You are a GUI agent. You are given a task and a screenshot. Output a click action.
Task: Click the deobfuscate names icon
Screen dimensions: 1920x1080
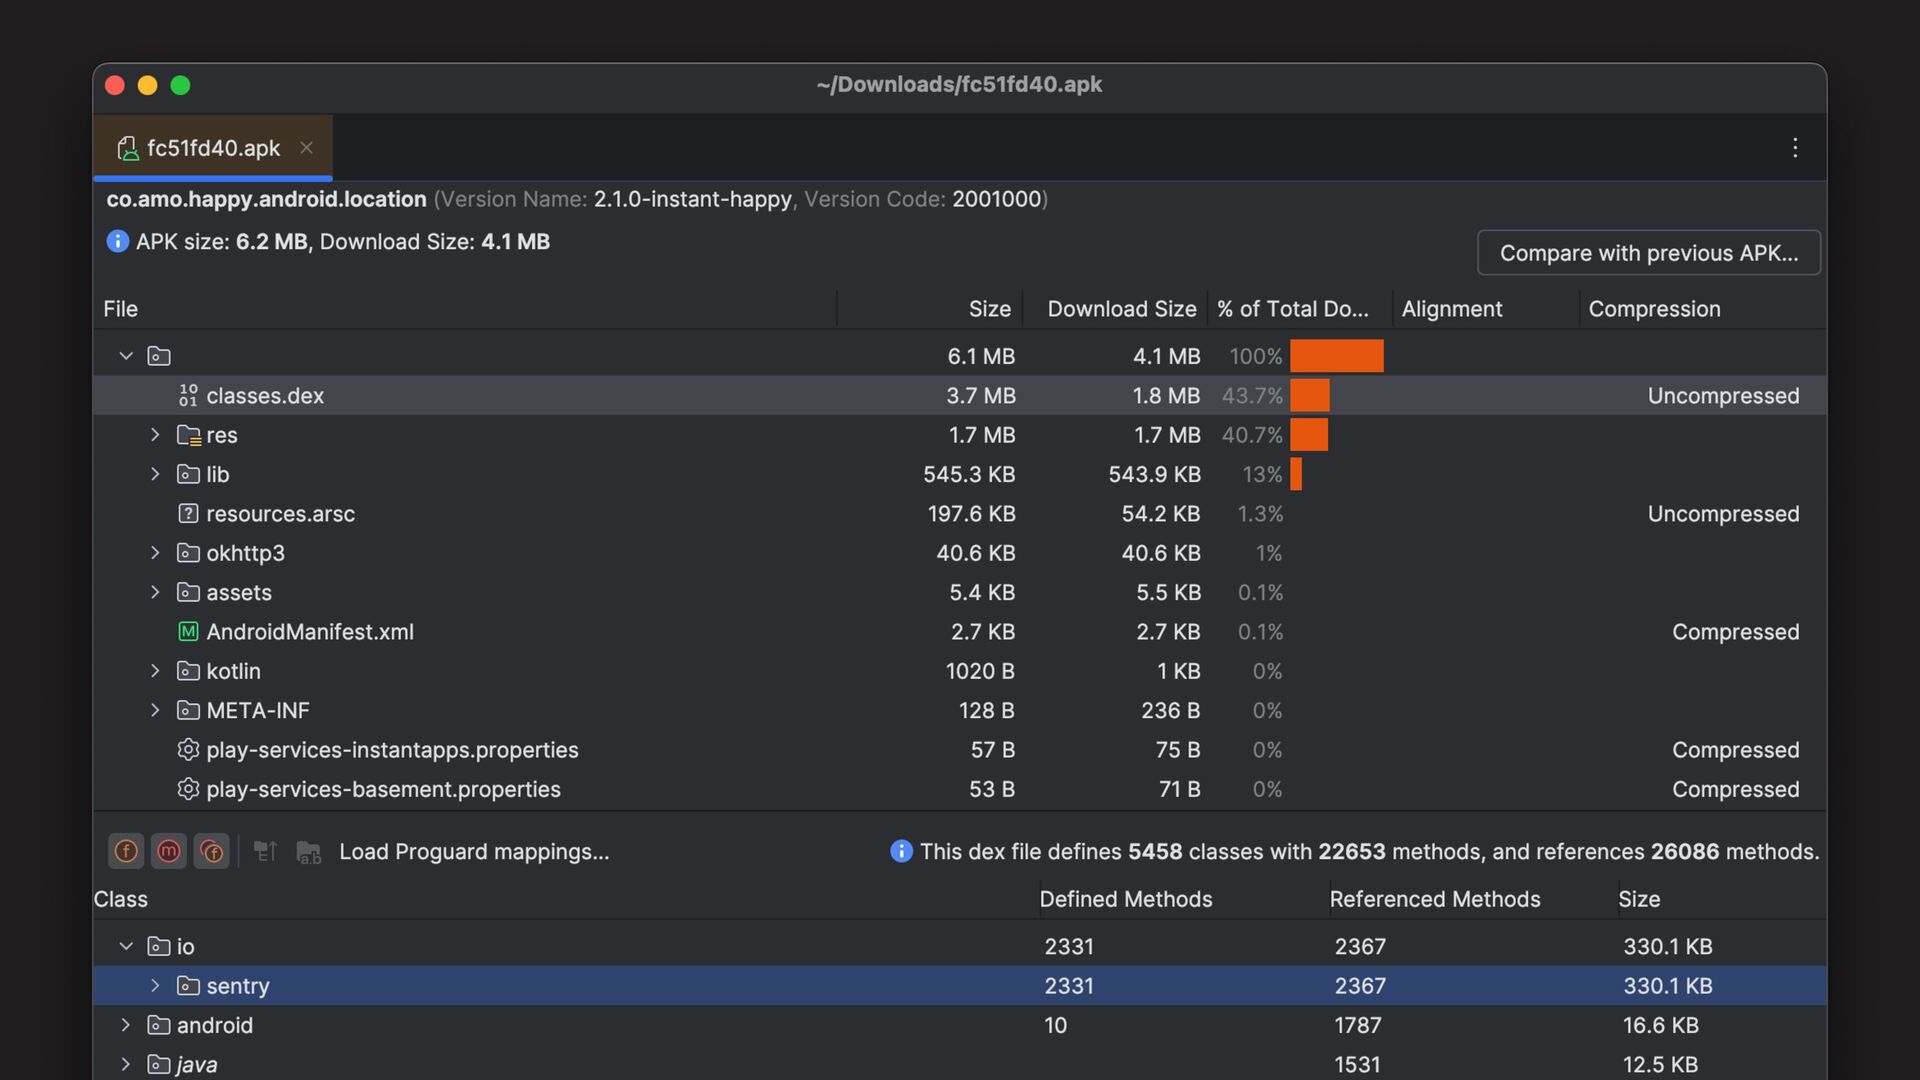(308, 852)
